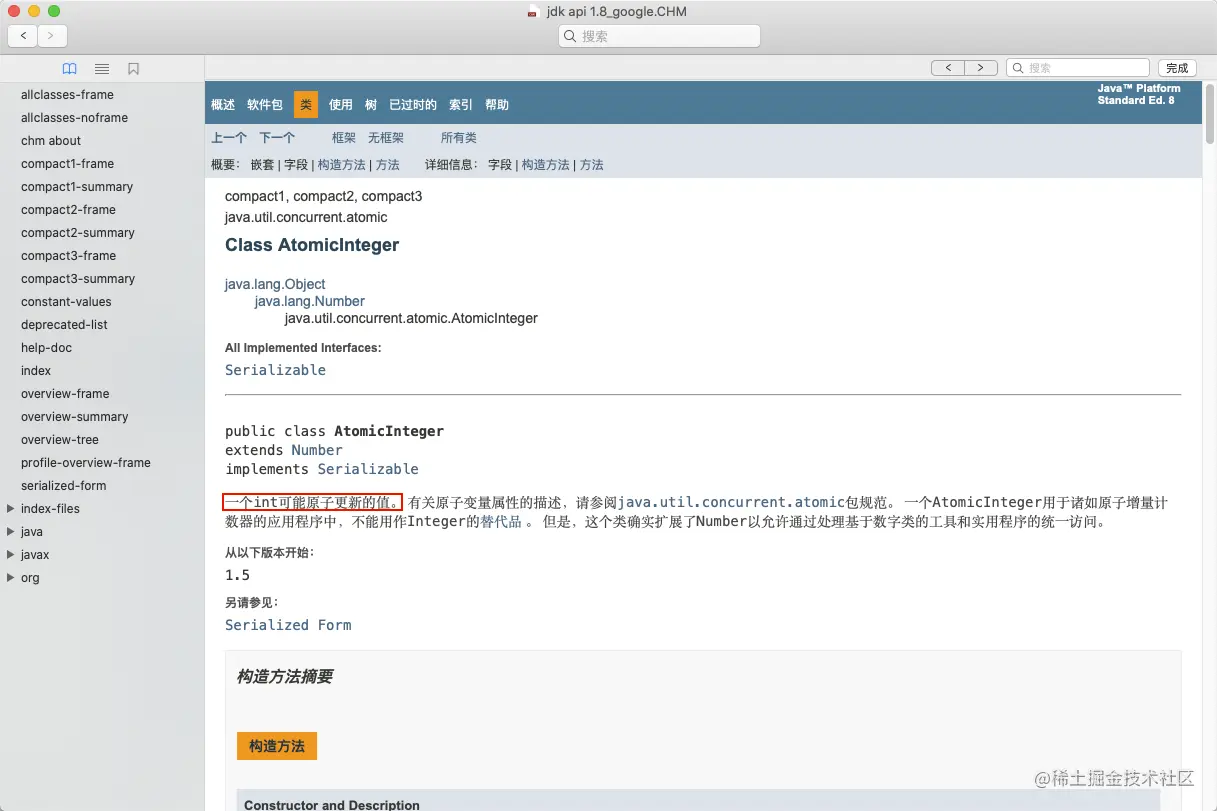1217x811 pixels.
Task: Open the Serializable interface link
Action: [x=275, y=369]
